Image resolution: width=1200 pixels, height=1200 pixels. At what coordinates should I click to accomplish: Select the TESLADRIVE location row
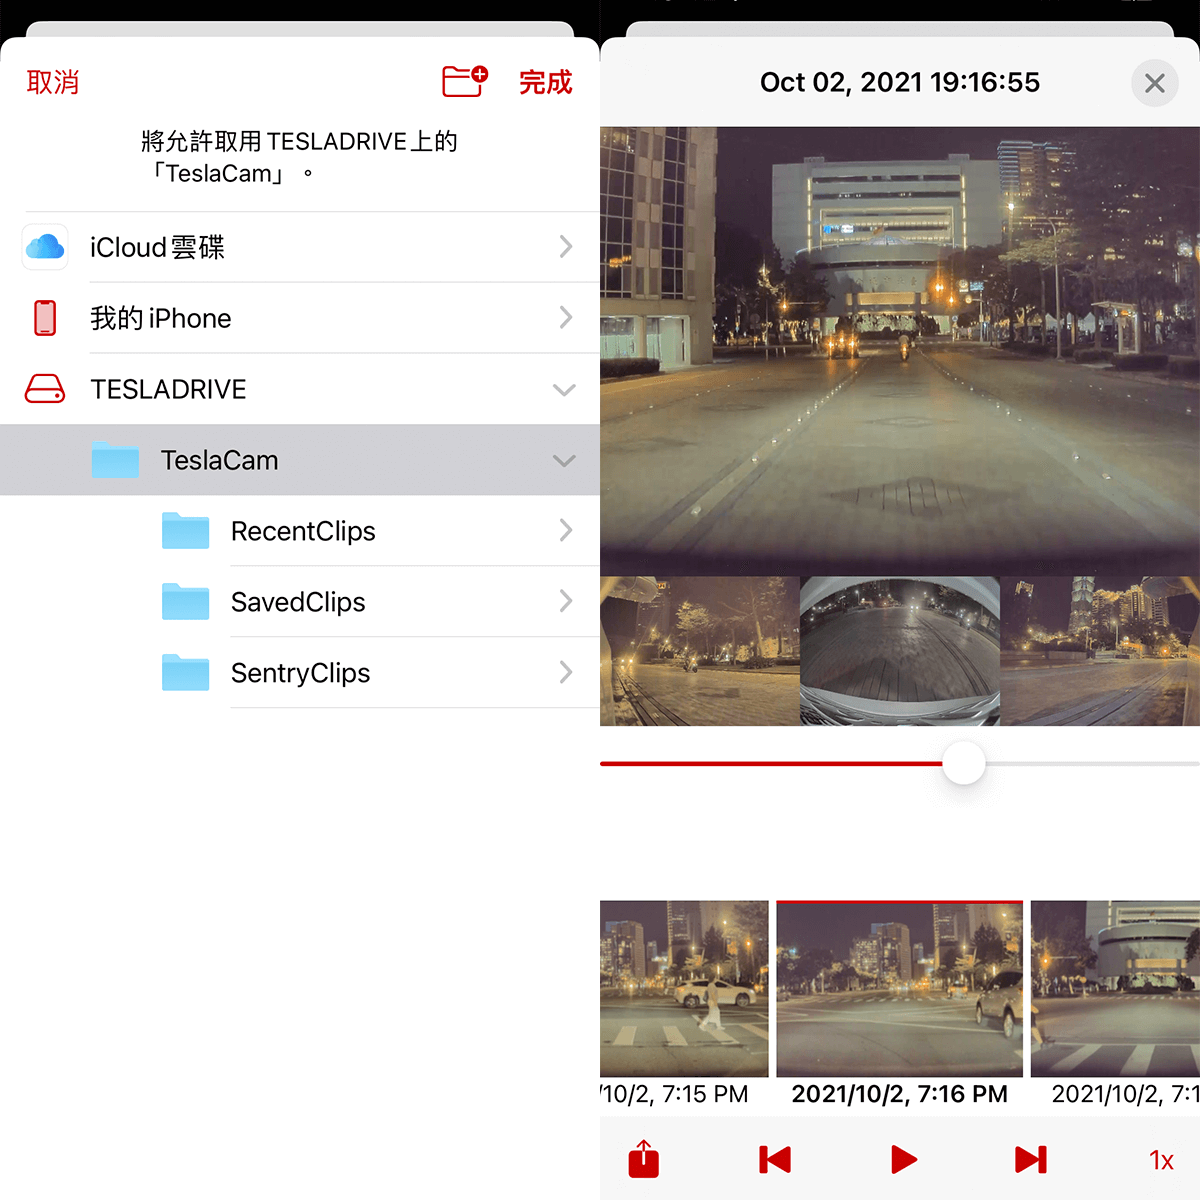coord(300,389)
